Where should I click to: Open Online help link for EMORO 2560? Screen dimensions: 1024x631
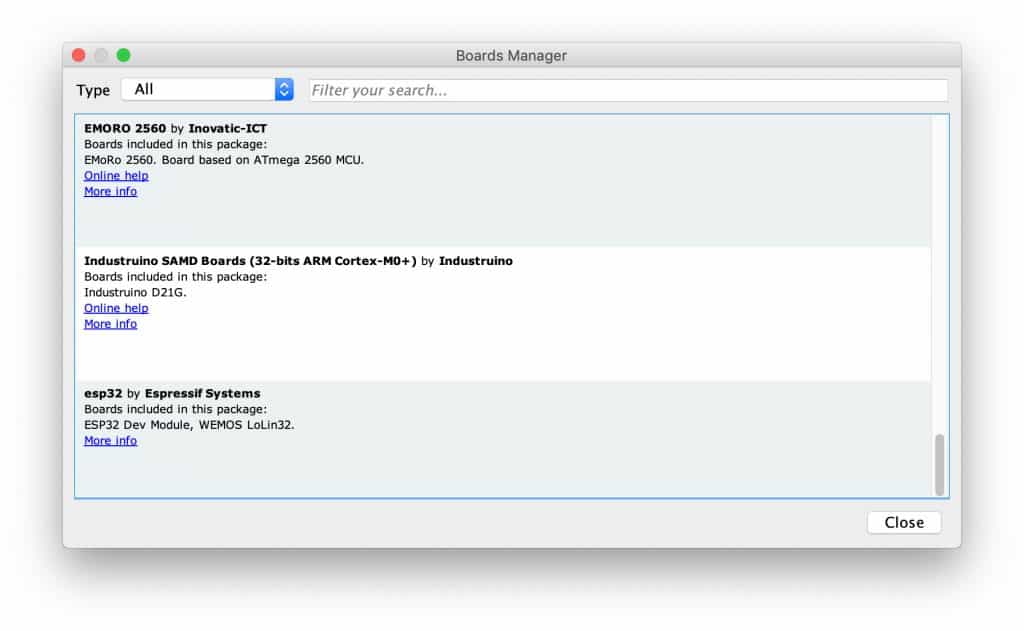[x=116, y=176]
